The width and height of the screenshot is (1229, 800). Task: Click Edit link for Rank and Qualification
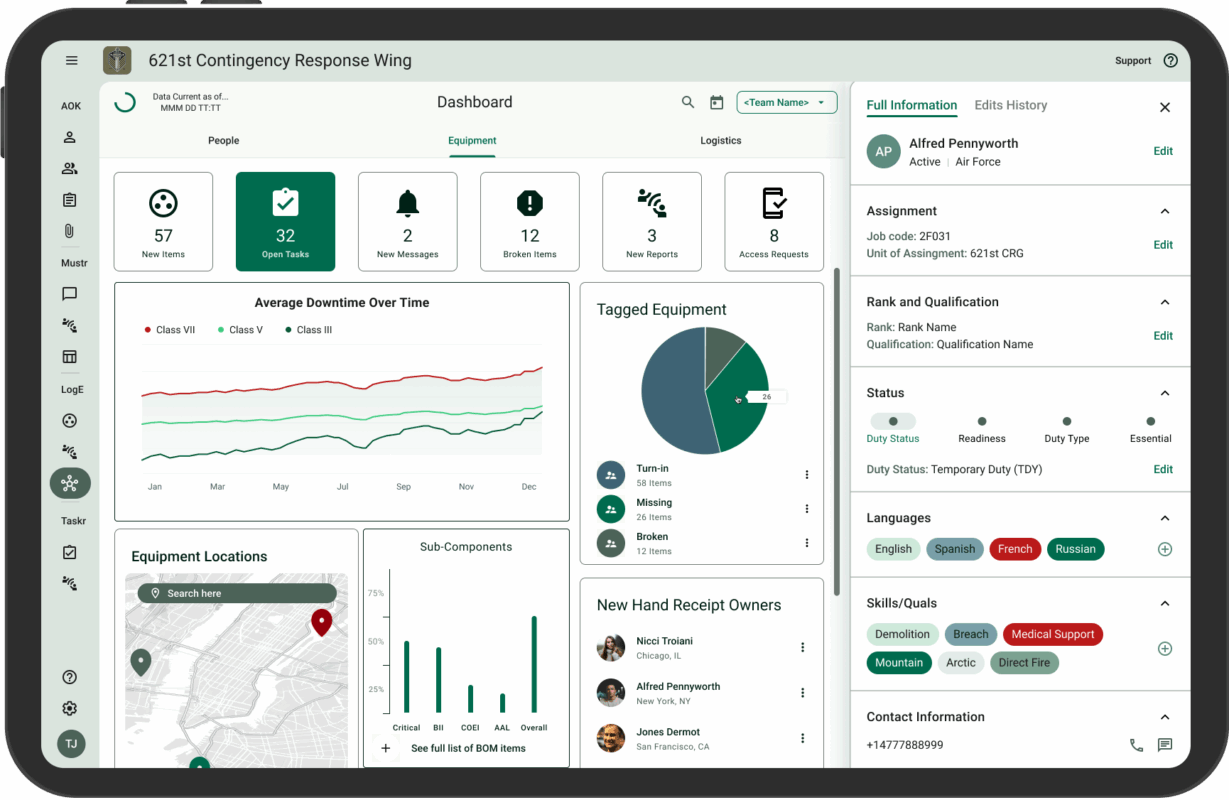click(1163, 336)
